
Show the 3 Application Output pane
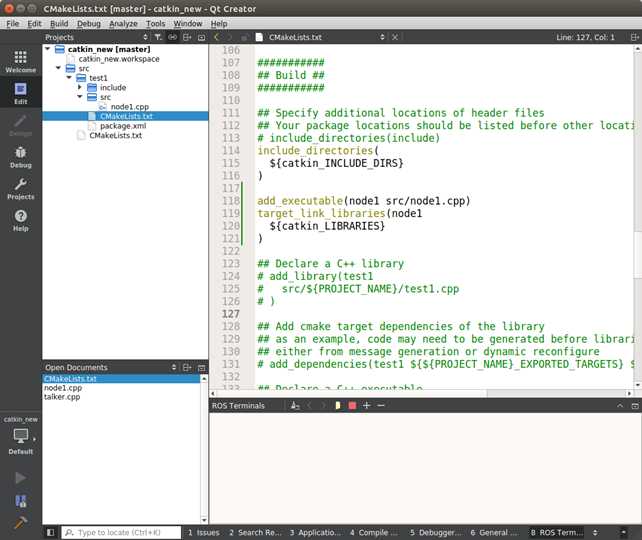point(315,532)
